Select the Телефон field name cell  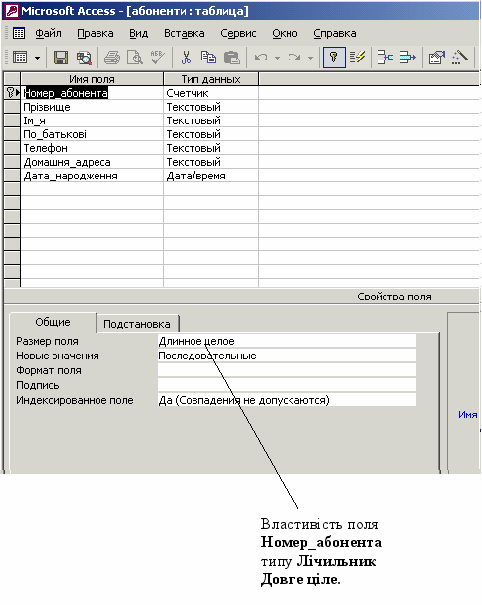click(x=92, y=148)
